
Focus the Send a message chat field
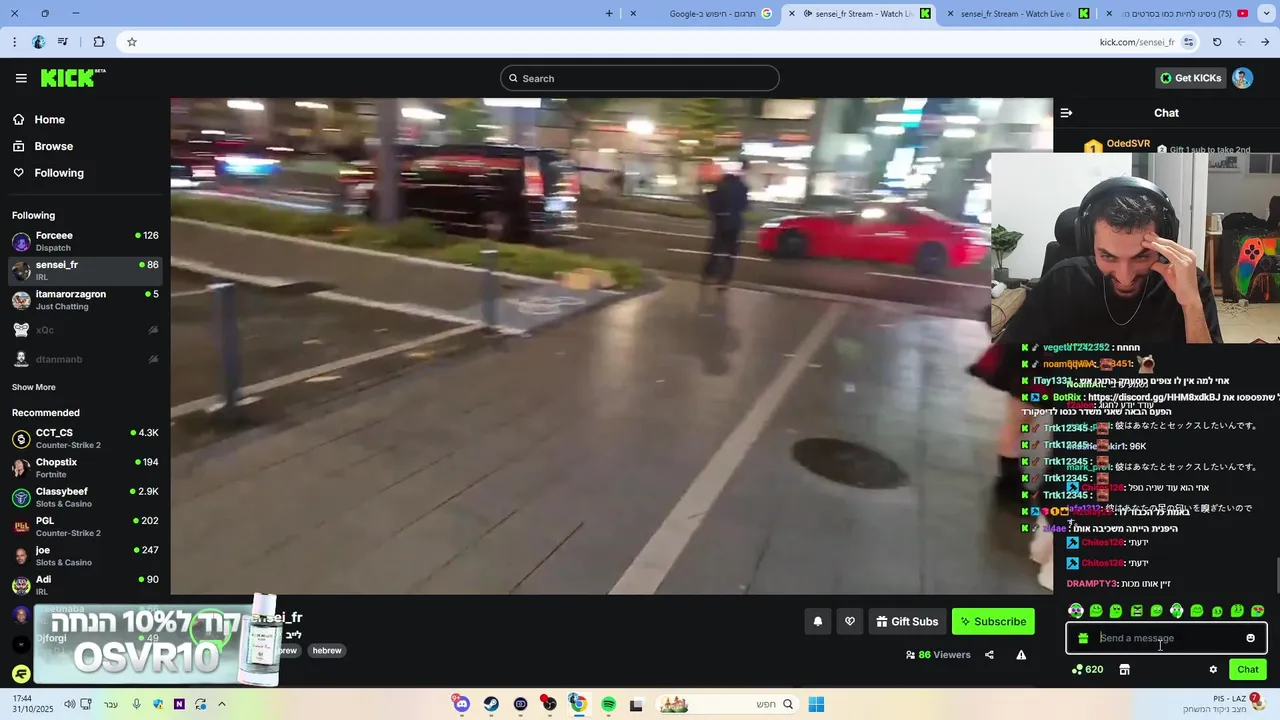[x=1165, y=638]
